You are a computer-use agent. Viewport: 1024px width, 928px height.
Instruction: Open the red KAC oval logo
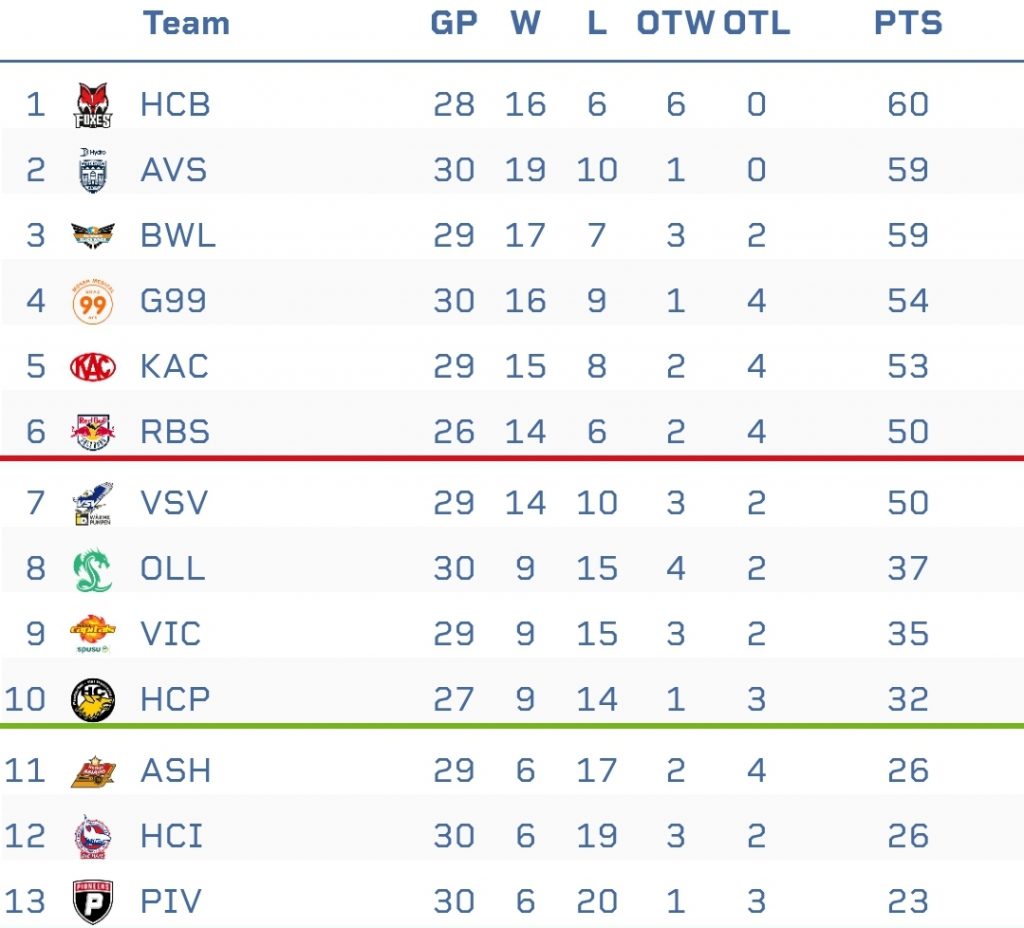click(x=93, y=366)
